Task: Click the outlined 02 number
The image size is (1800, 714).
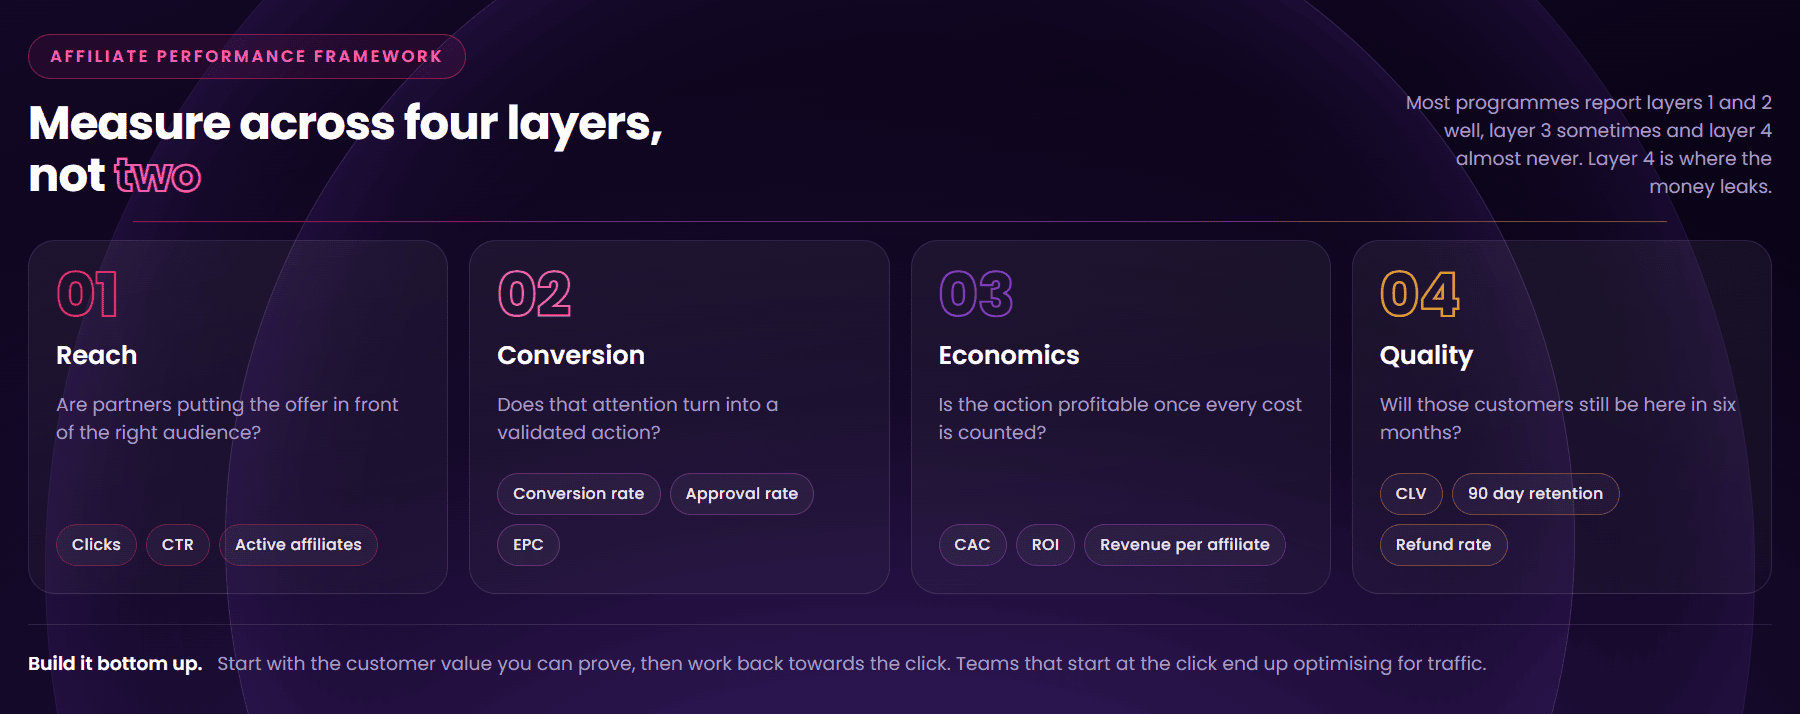Action: point(534,295)
